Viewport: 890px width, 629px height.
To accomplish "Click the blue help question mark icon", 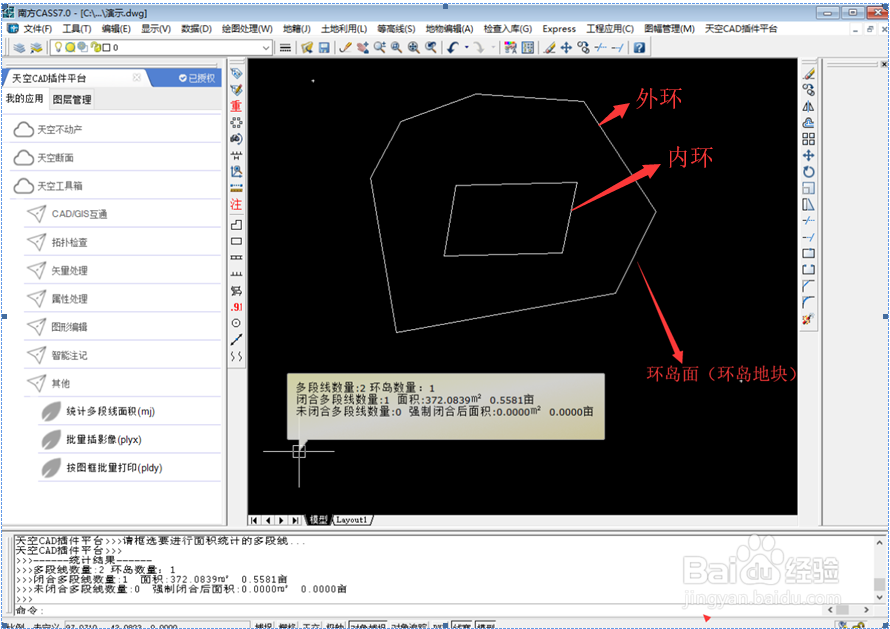I will [x=639, y=48].
